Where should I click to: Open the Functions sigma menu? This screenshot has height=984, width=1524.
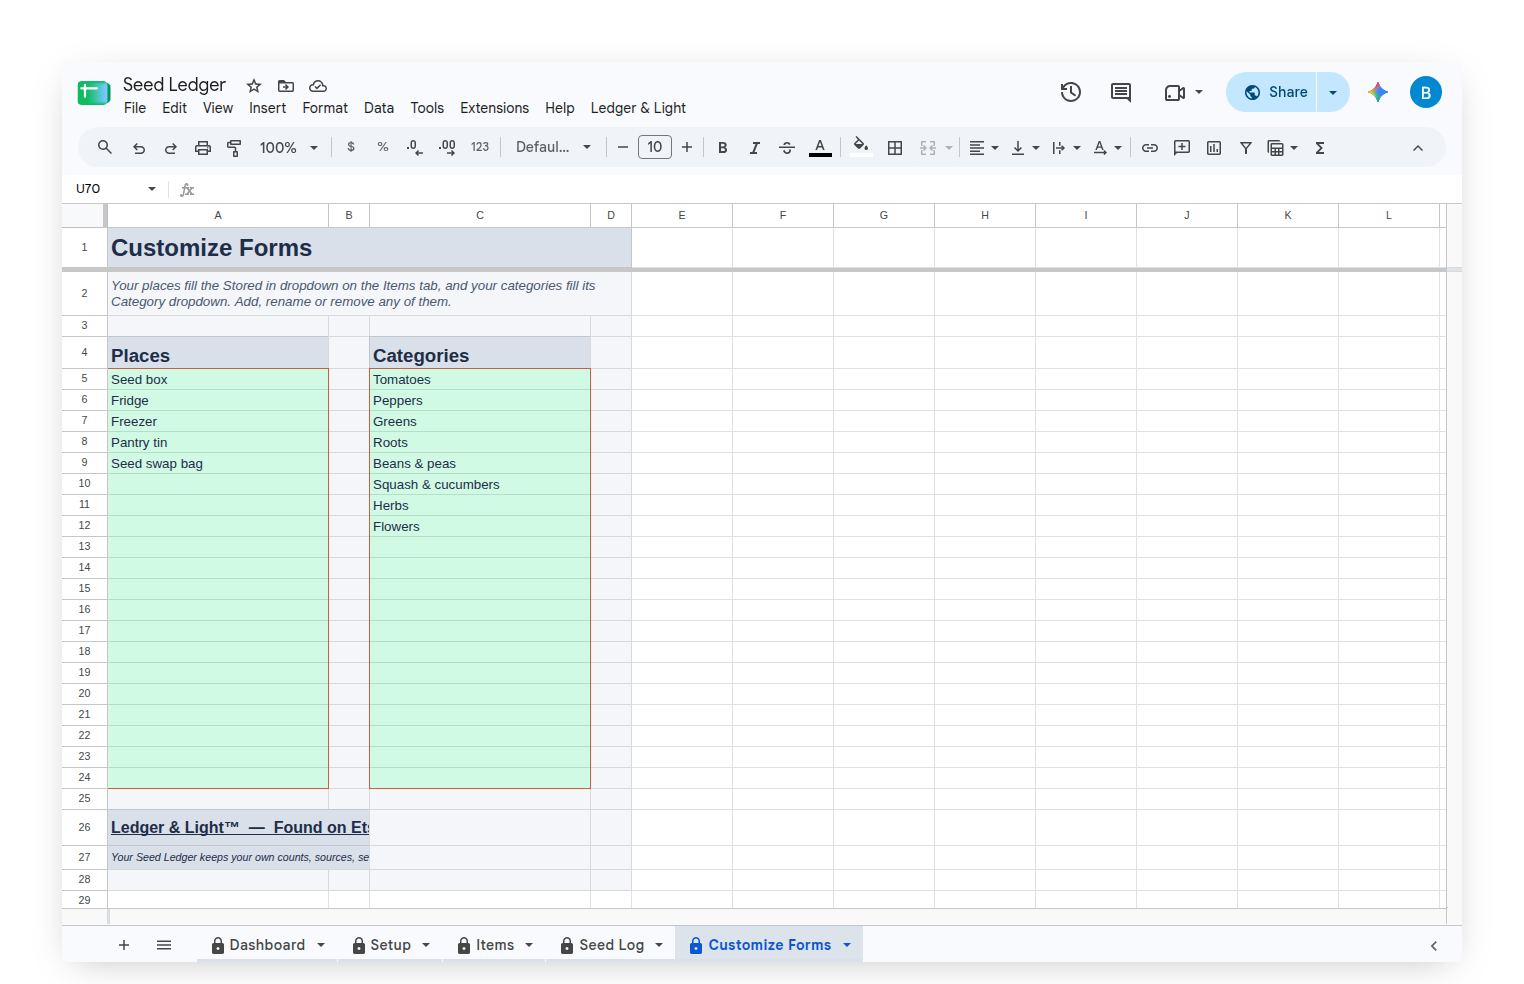pyautogui.click(x=1320, y=148)
